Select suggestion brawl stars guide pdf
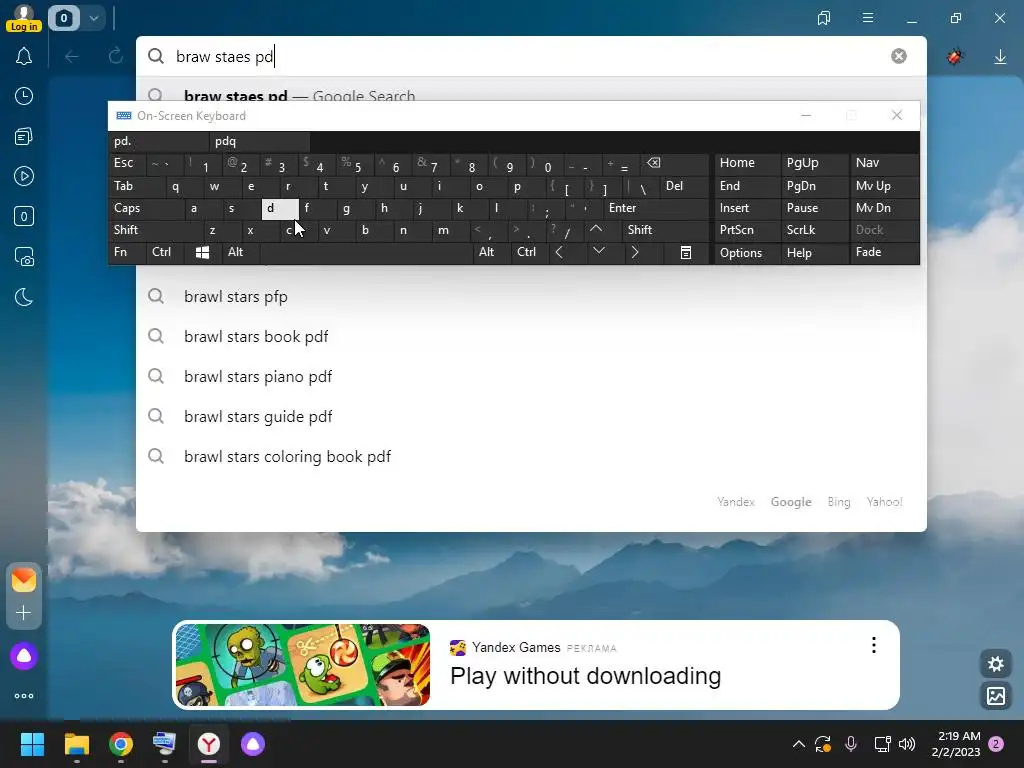The width and height of the screenshot is (1024, 768). 531,416
